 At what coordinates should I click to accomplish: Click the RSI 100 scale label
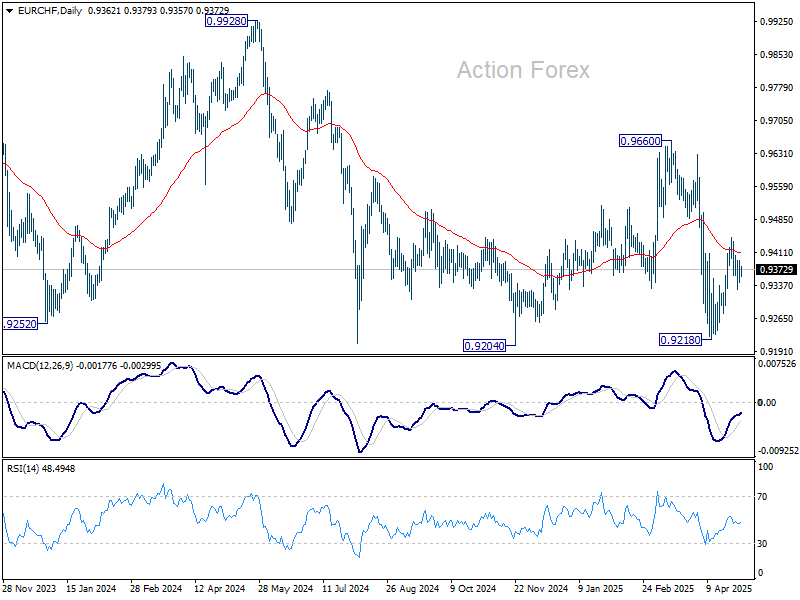(765, 467)
